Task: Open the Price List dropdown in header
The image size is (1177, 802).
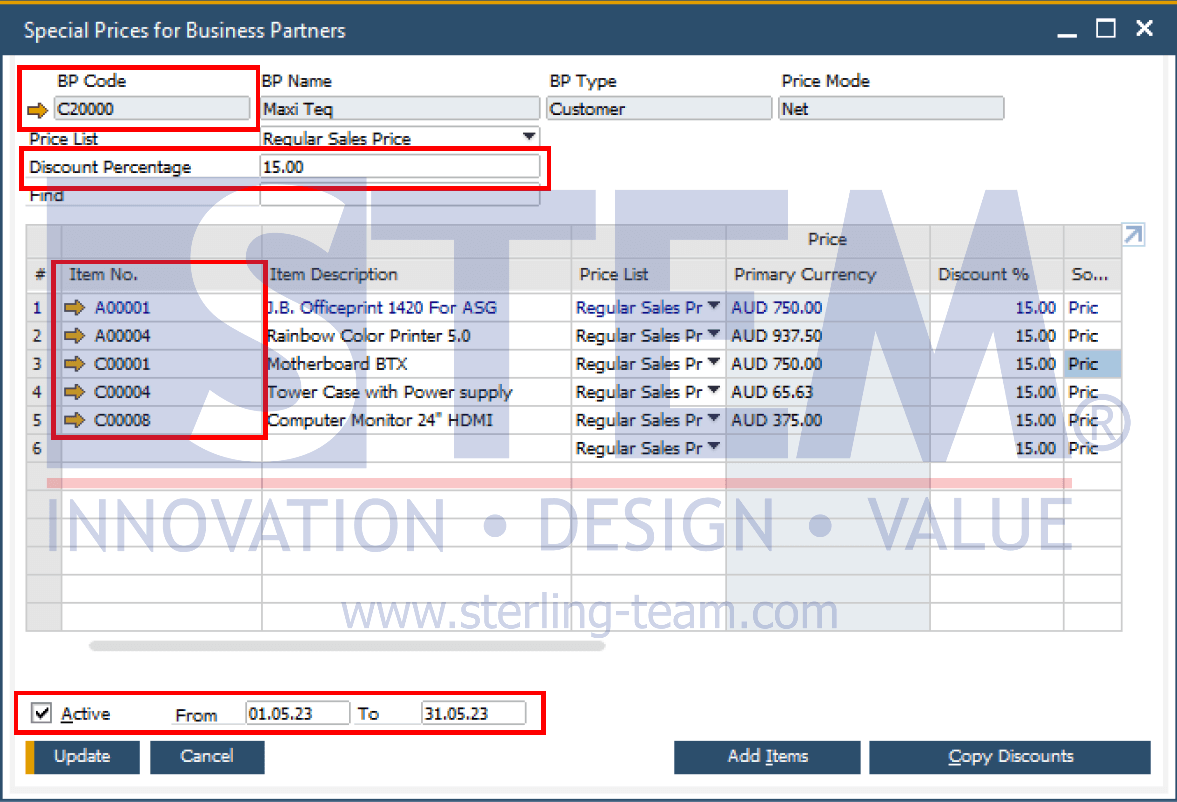Action: click(x=529, y=137)
